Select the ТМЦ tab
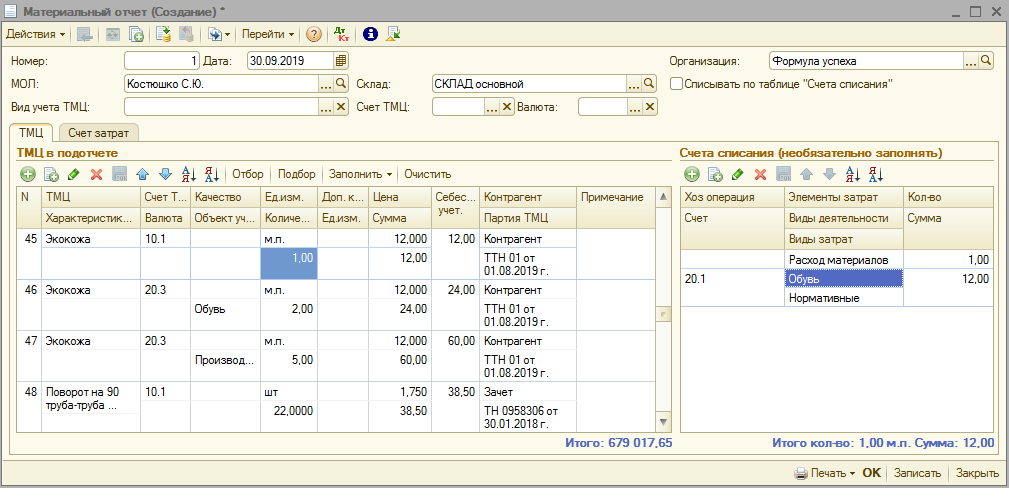1009x488 pixels. [x=30, y=132]
